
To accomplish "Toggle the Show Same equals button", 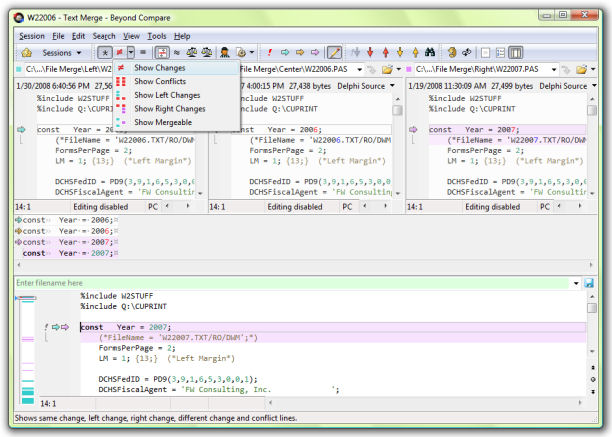I will point(144,52).
